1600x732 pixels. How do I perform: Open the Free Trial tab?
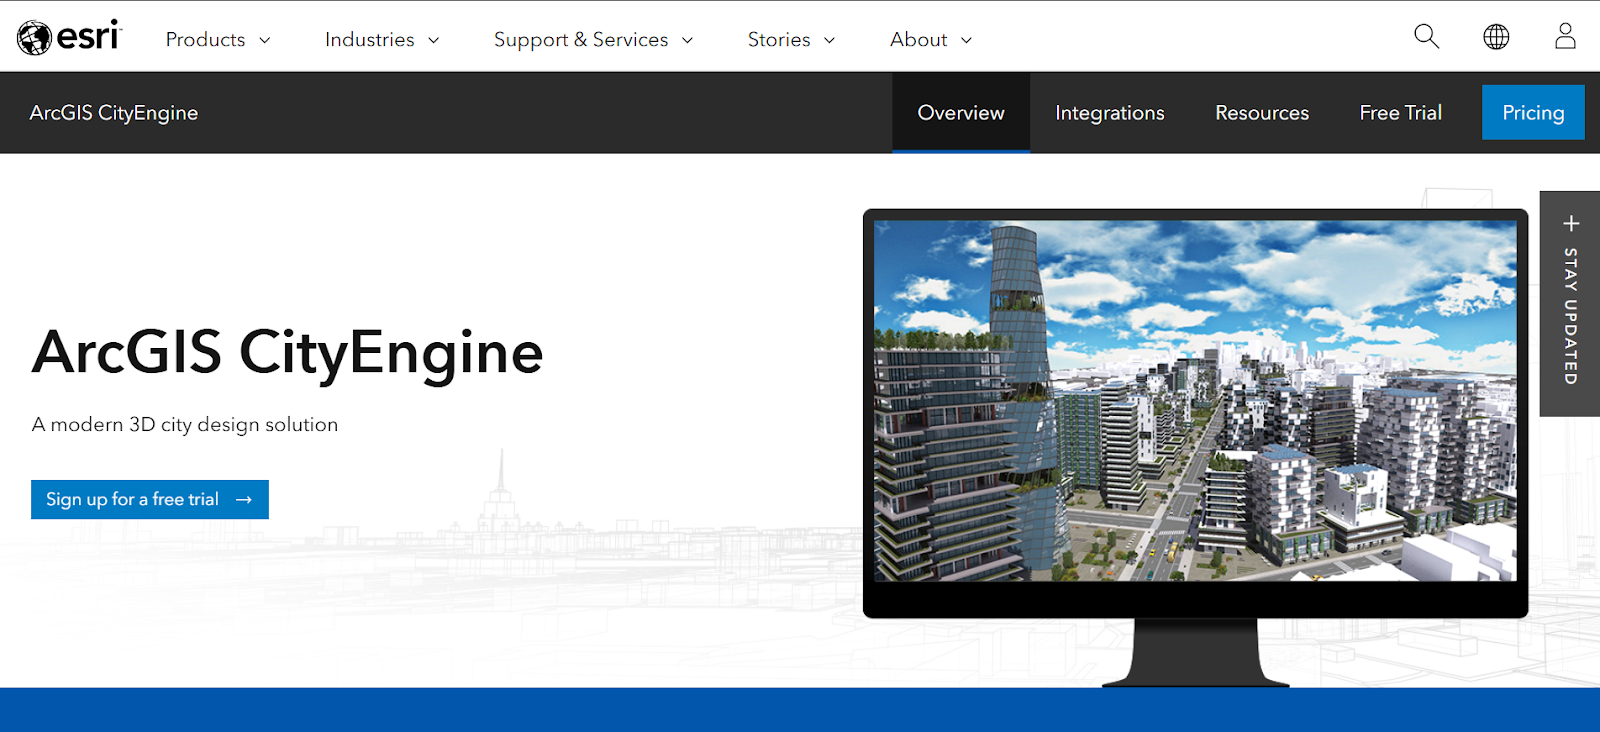1400,113
